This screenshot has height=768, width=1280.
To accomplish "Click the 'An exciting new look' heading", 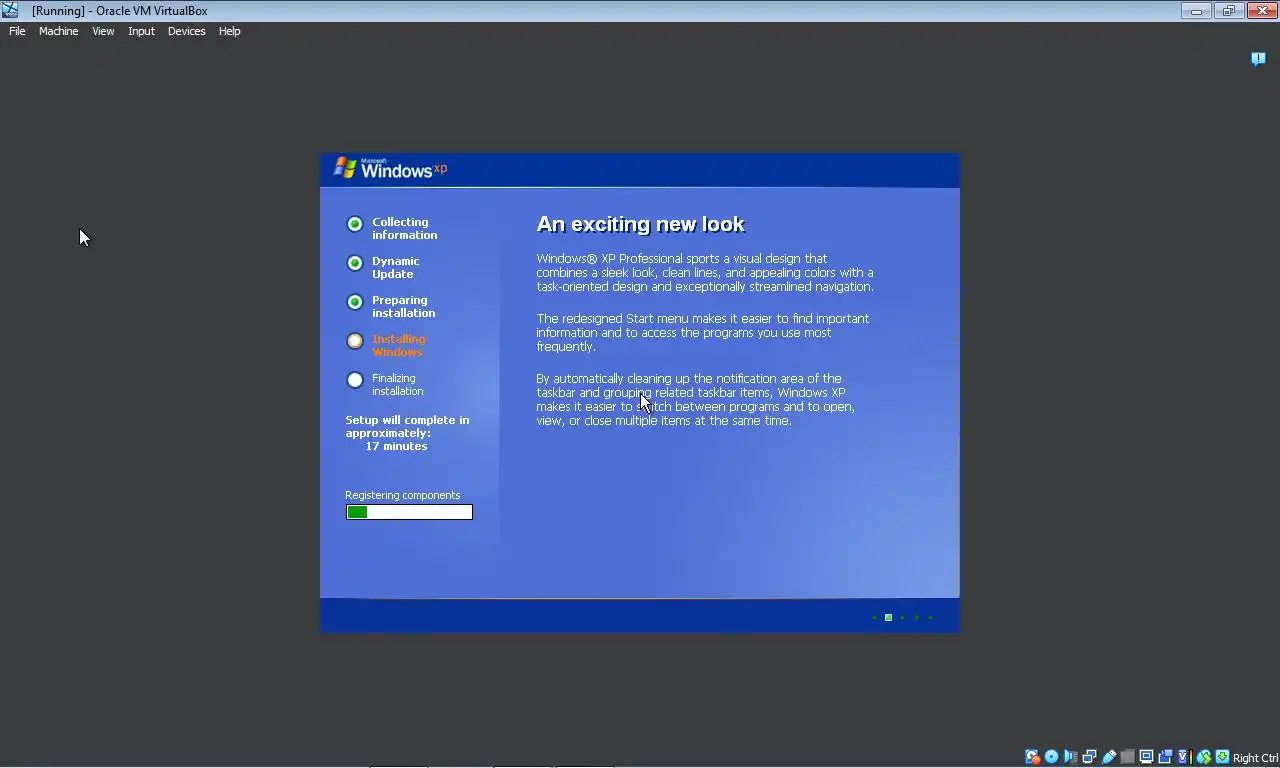I will (x=641, y=224).
